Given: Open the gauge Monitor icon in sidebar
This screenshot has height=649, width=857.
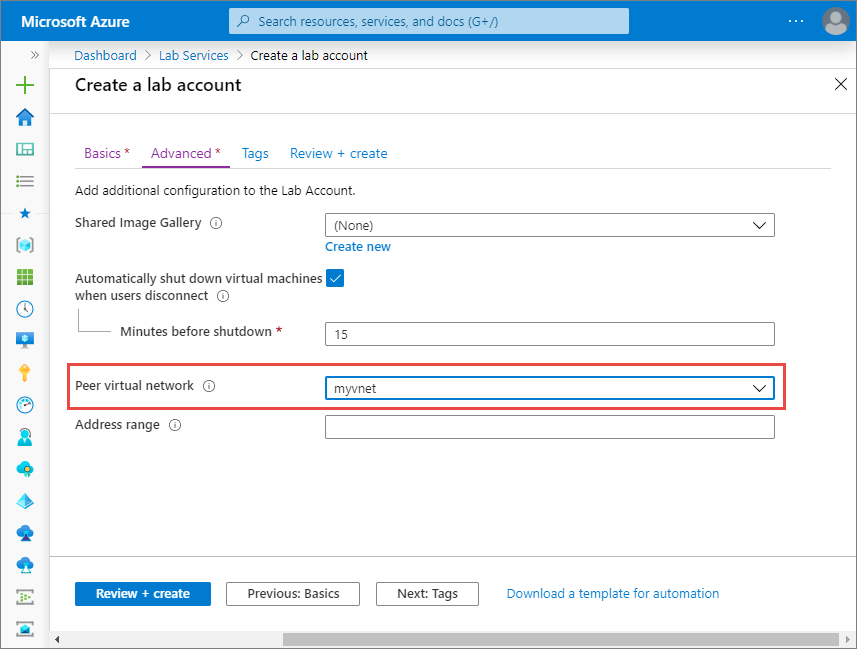Looking at the screenshot, I should tap(25, 405).
